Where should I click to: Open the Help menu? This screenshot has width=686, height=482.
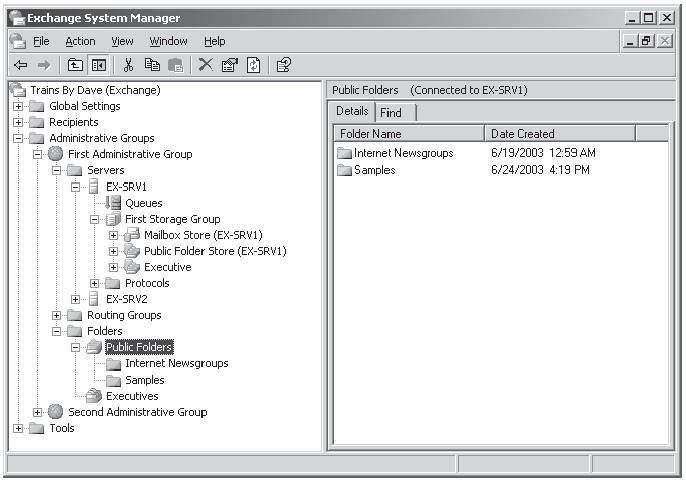pyautogui.click(x=214, y=41)
